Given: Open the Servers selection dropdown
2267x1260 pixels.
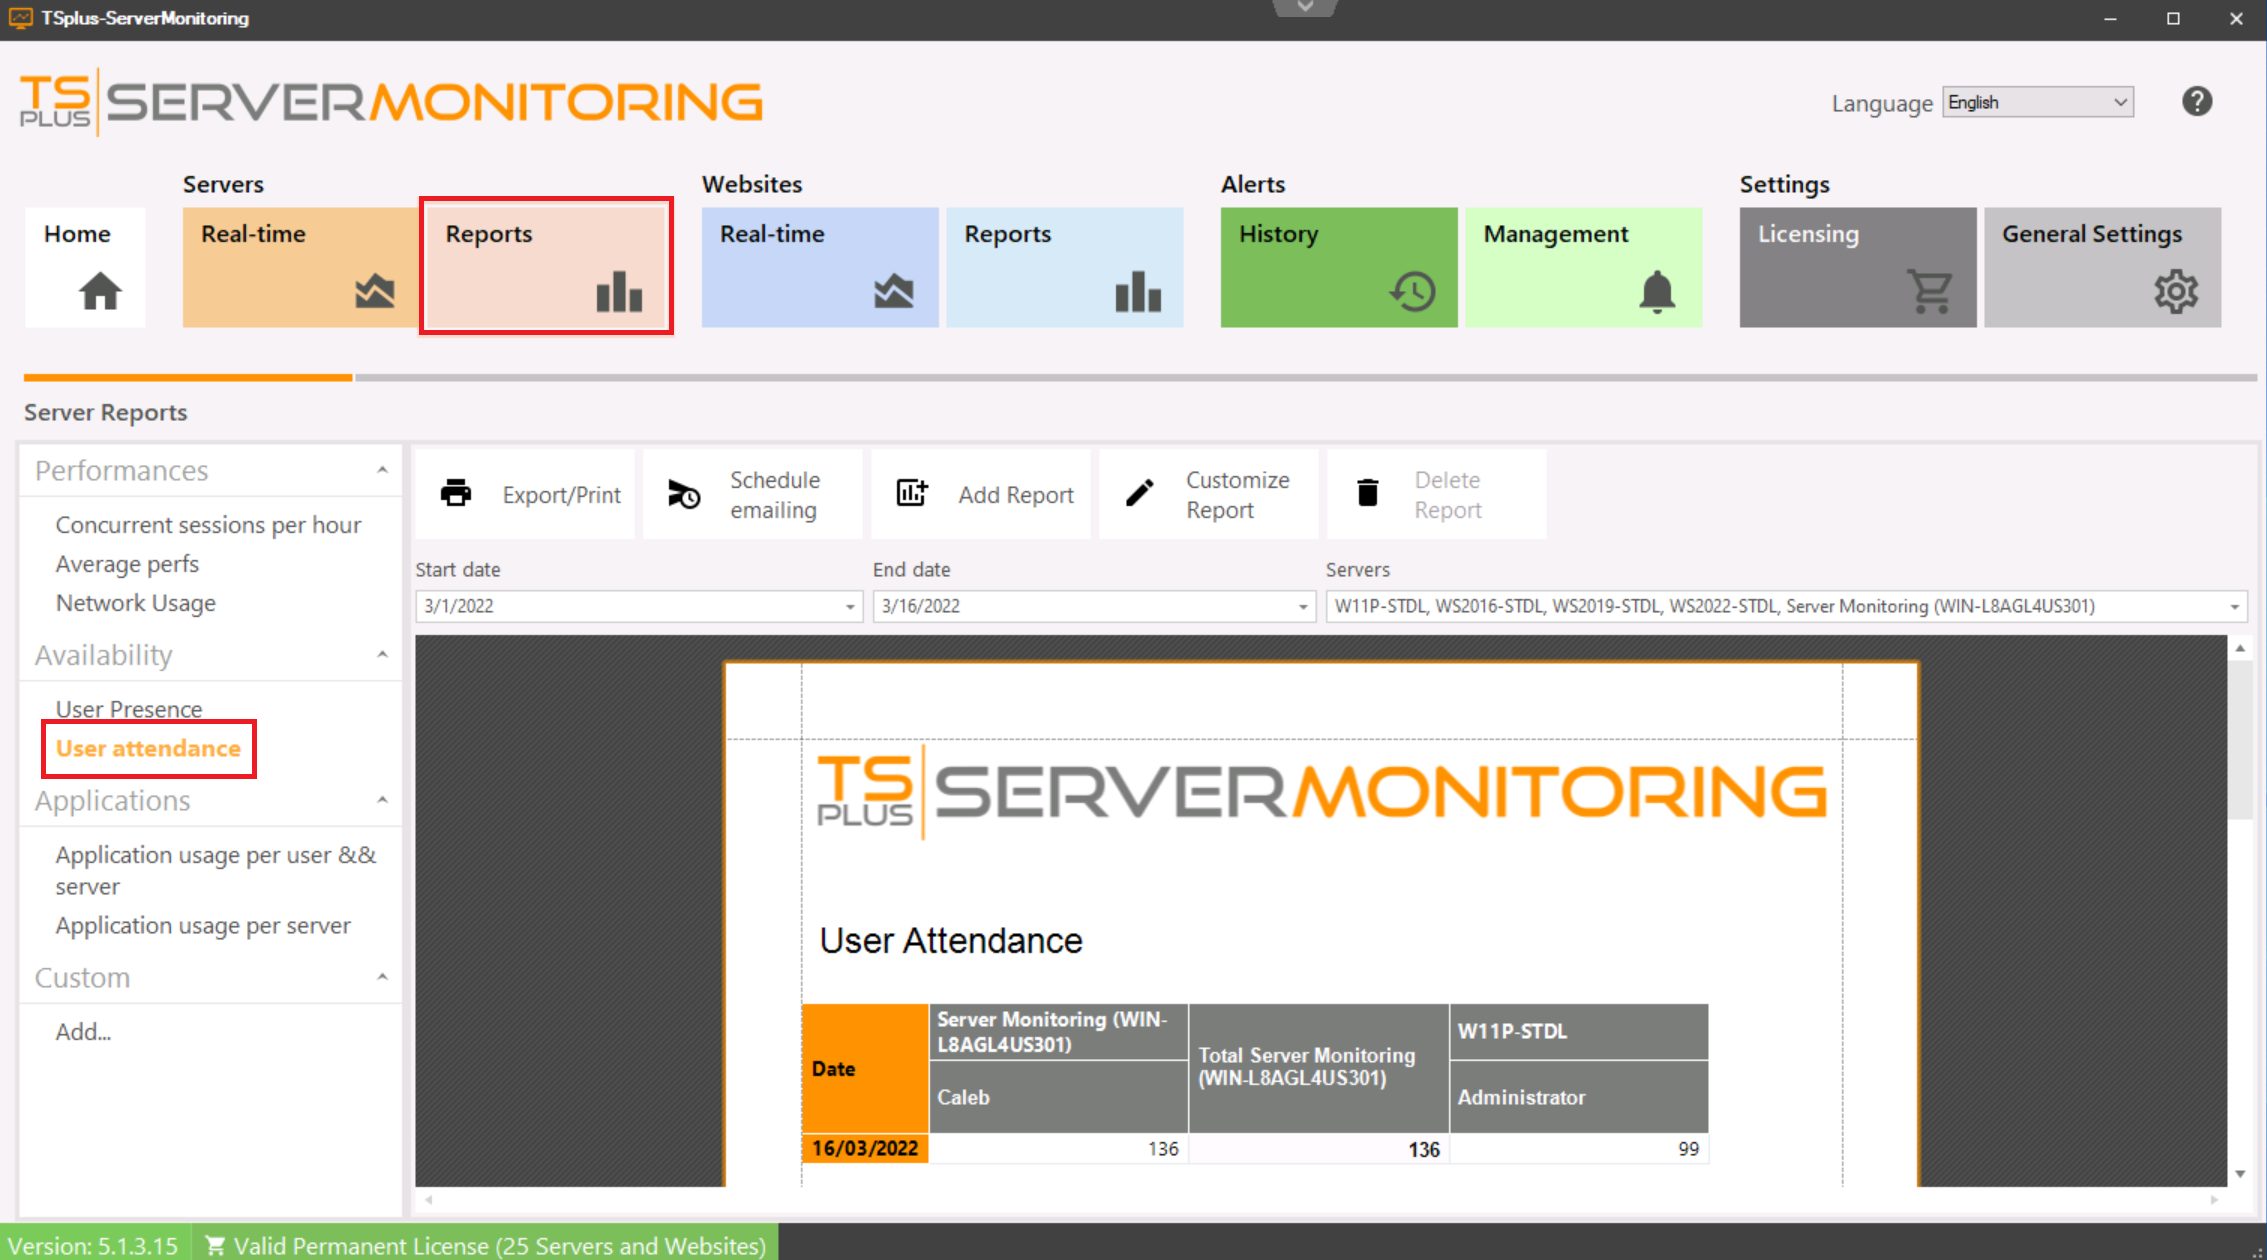Looking at the screenshot, I should click(x=2237, y=606).
